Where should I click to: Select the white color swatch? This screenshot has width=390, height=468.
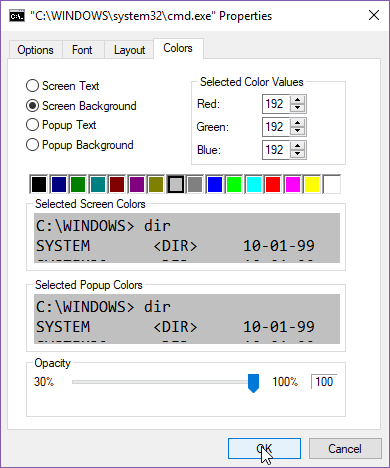tap(332, 184)
